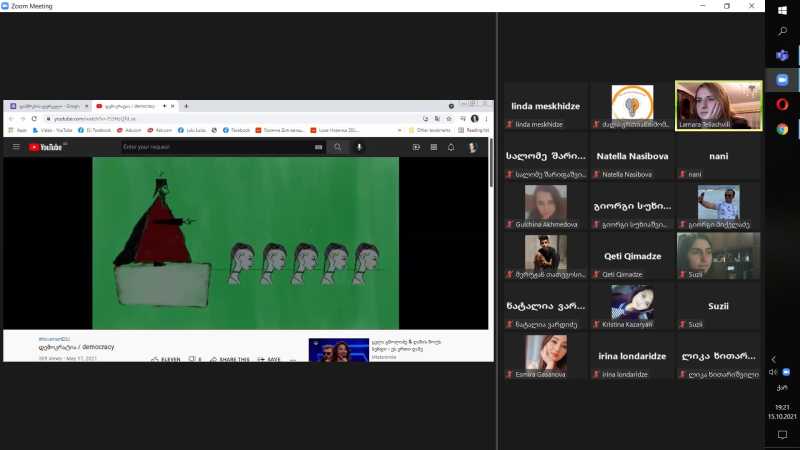Open the Apps bookmark shortcut
Screen dimensions: 800x450
point(18,130)
